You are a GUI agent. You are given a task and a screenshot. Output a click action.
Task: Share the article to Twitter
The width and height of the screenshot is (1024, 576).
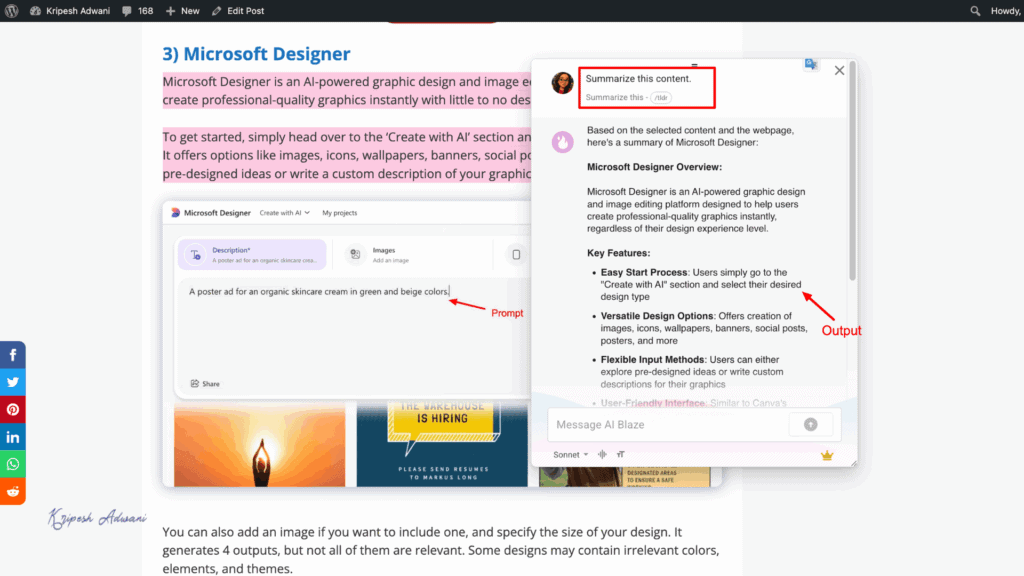[x=12, y=382]
